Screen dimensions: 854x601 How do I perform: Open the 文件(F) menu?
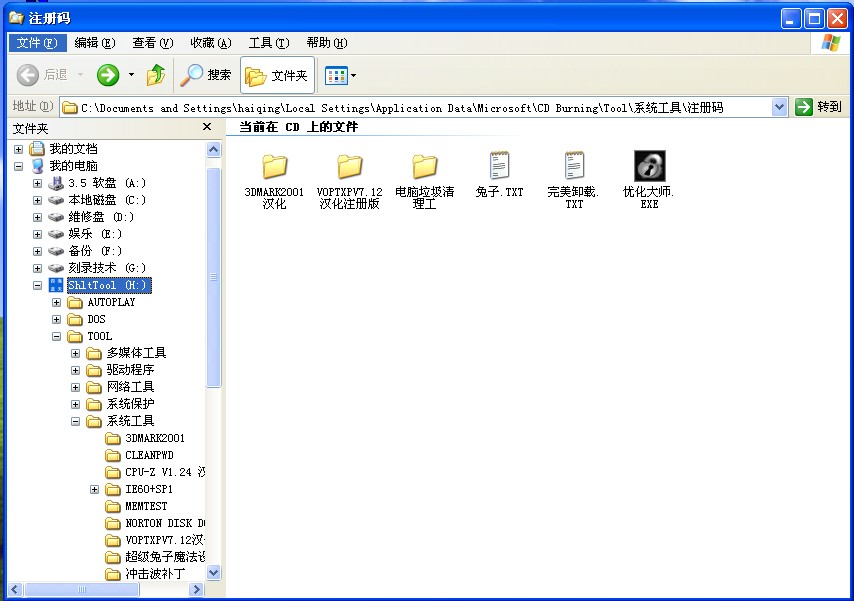37,43
